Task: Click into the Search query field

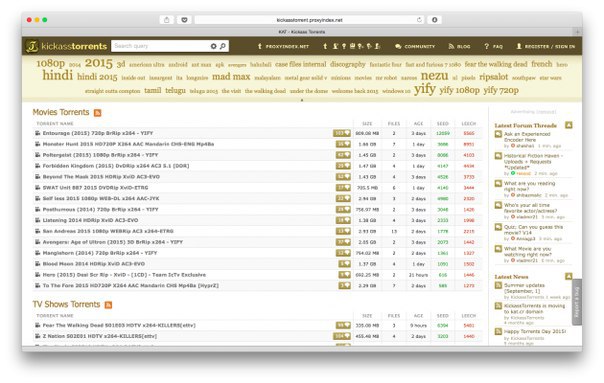Action: (160, 46)
